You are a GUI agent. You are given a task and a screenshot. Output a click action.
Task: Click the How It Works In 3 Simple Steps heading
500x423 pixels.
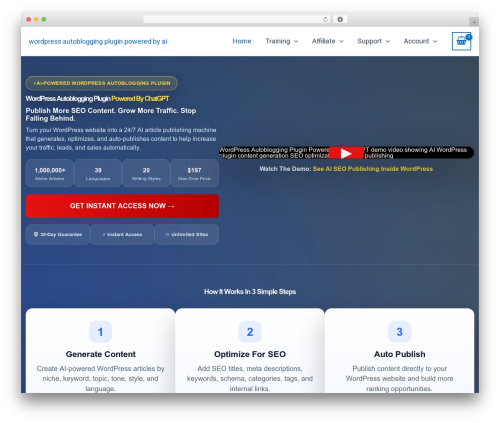250,292
